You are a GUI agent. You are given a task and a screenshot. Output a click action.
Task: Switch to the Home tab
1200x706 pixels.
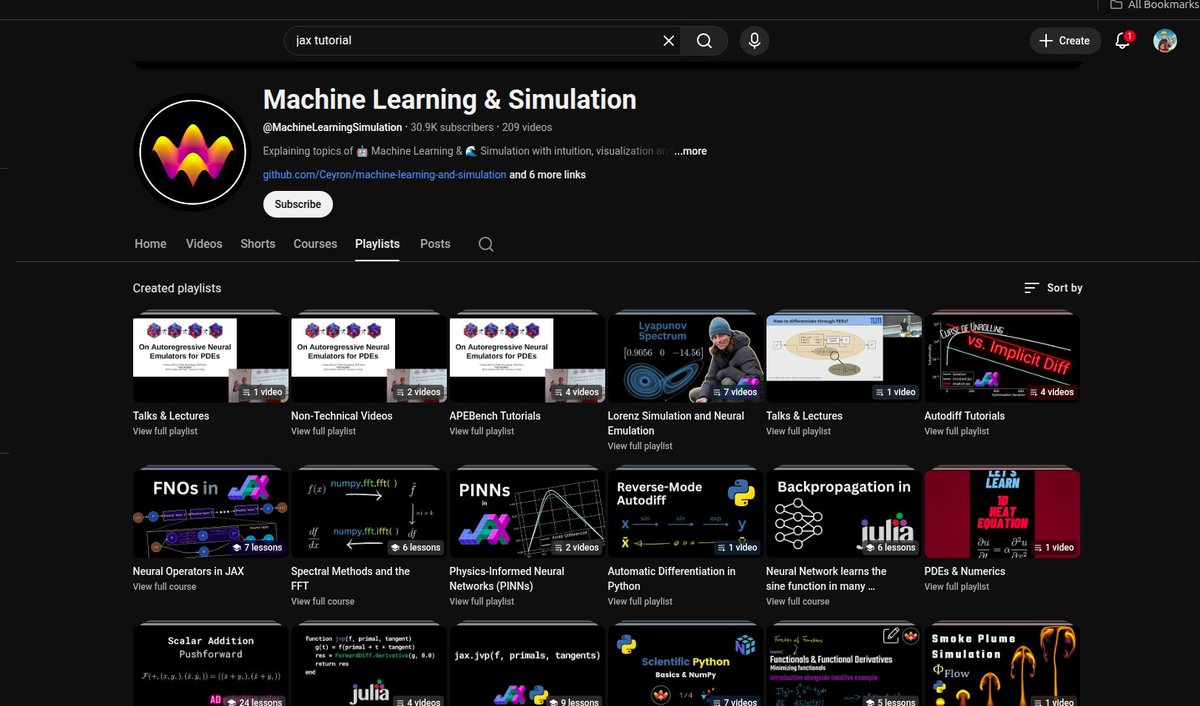150,244
